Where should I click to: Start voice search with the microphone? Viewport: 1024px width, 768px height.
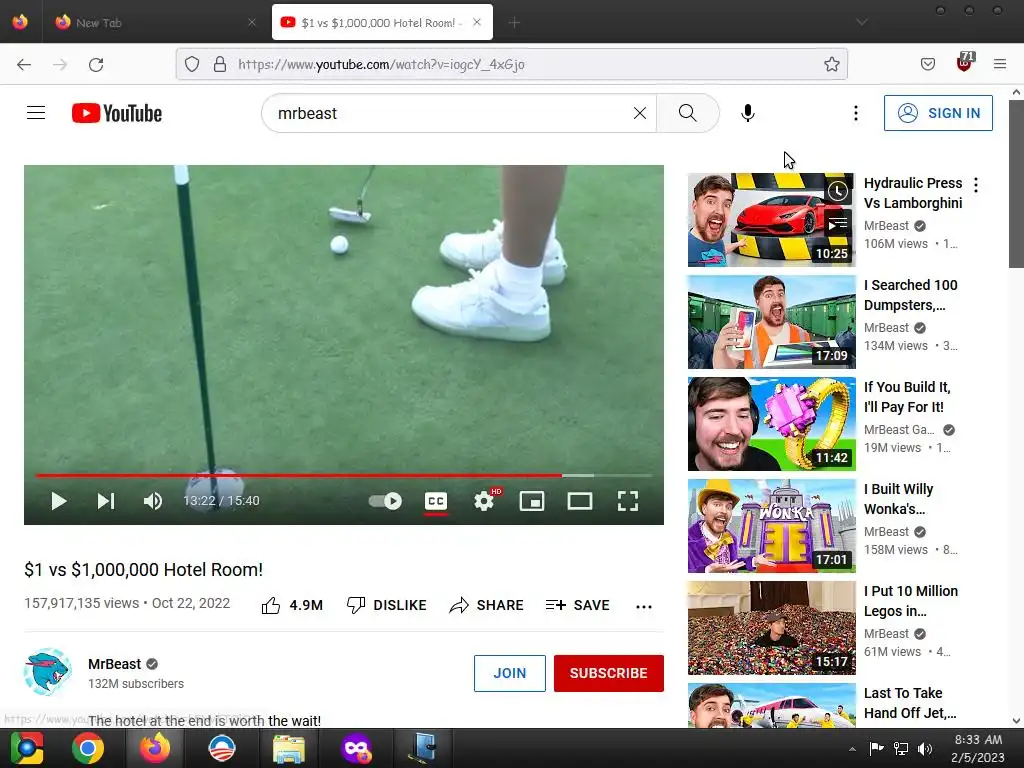point(748,113)
